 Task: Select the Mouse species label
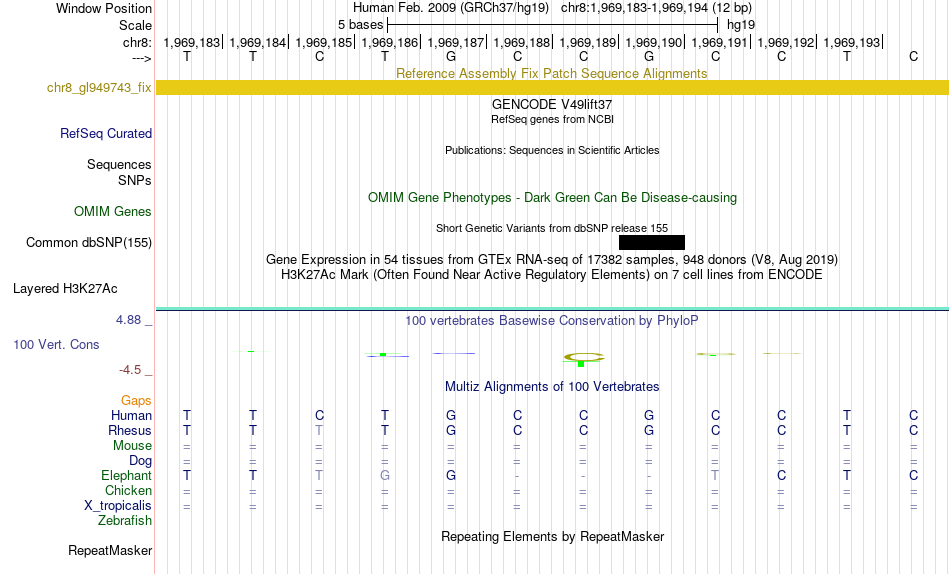pyautogui.click(x=132, y=446)
